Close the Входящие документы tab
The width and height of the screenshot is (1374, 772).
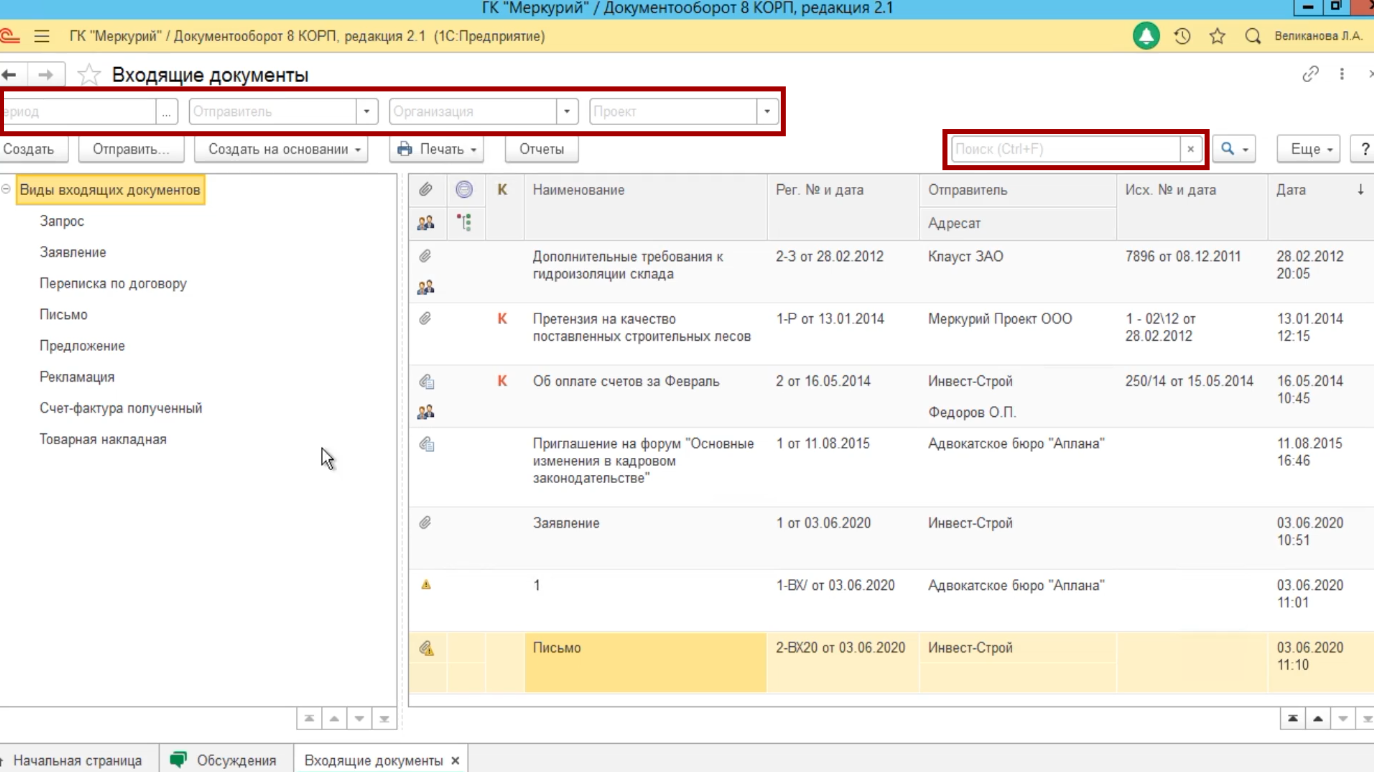click(x=455, y=760)
